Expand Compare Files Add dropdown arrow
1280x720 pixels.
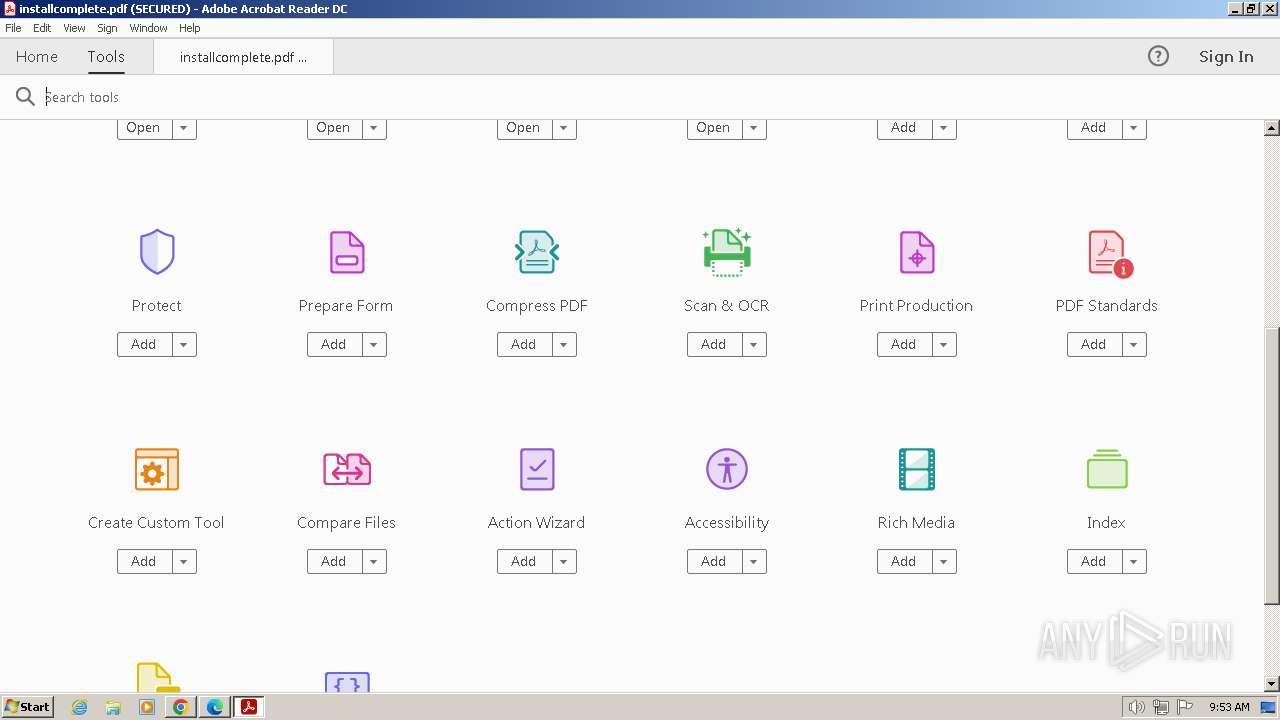click(374, 561)
